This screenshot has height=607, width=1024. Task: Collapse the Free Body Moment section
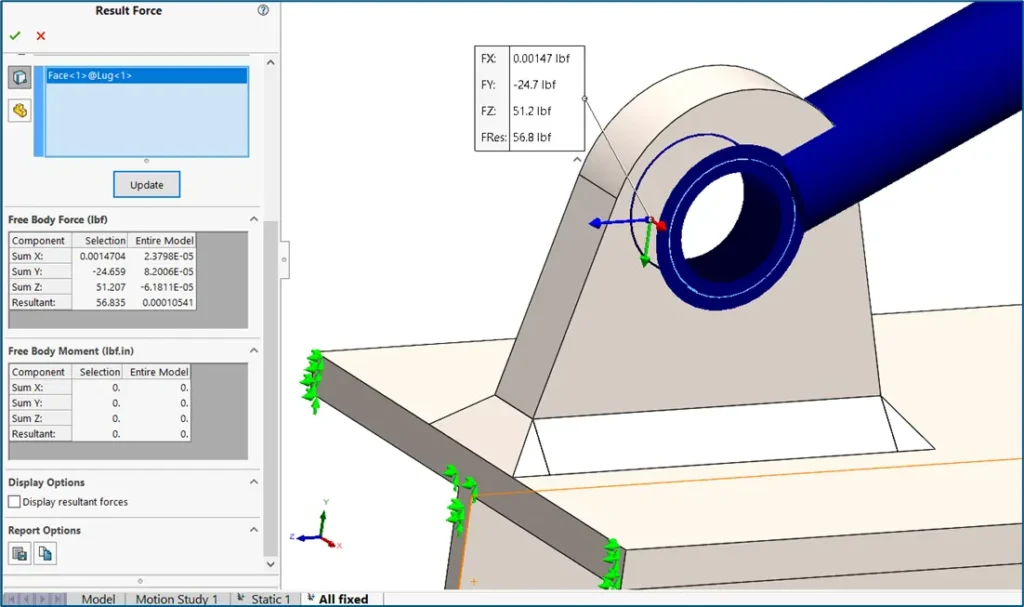pyautogui.click(x=254, y=350)
